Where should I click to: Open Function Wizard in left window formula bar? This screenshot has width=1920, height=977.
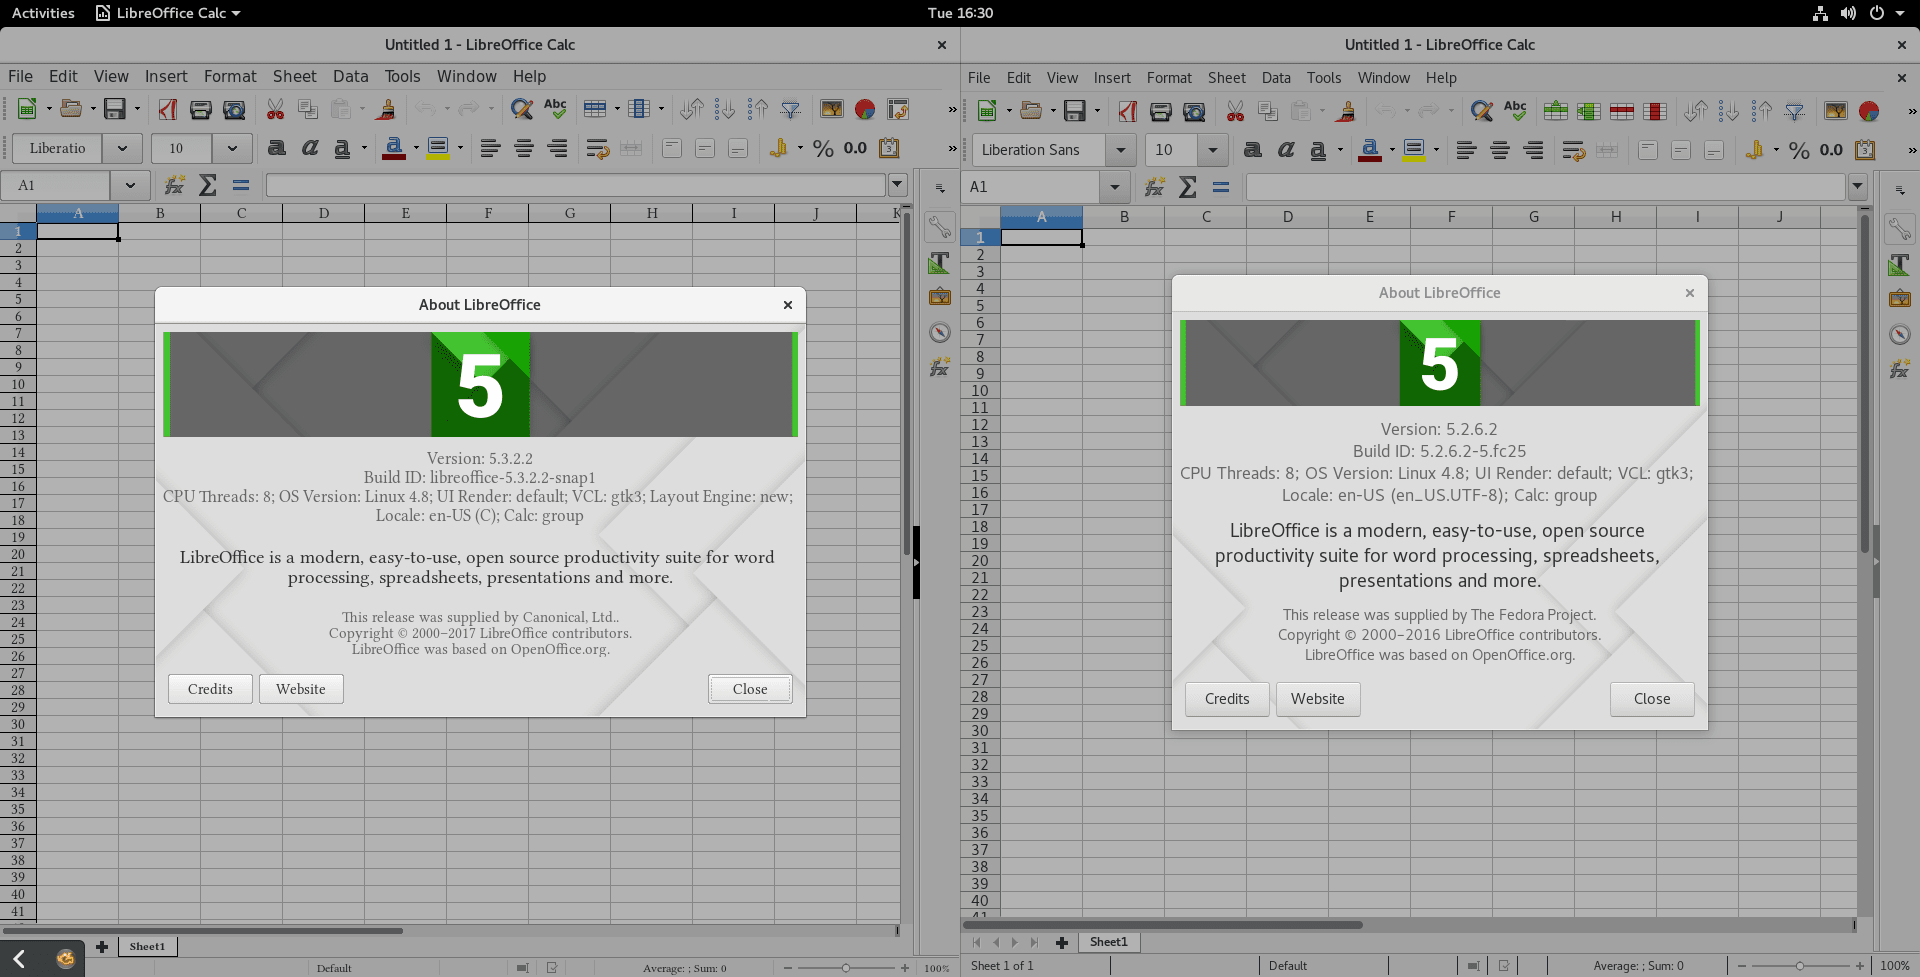(x=175, y=185)
